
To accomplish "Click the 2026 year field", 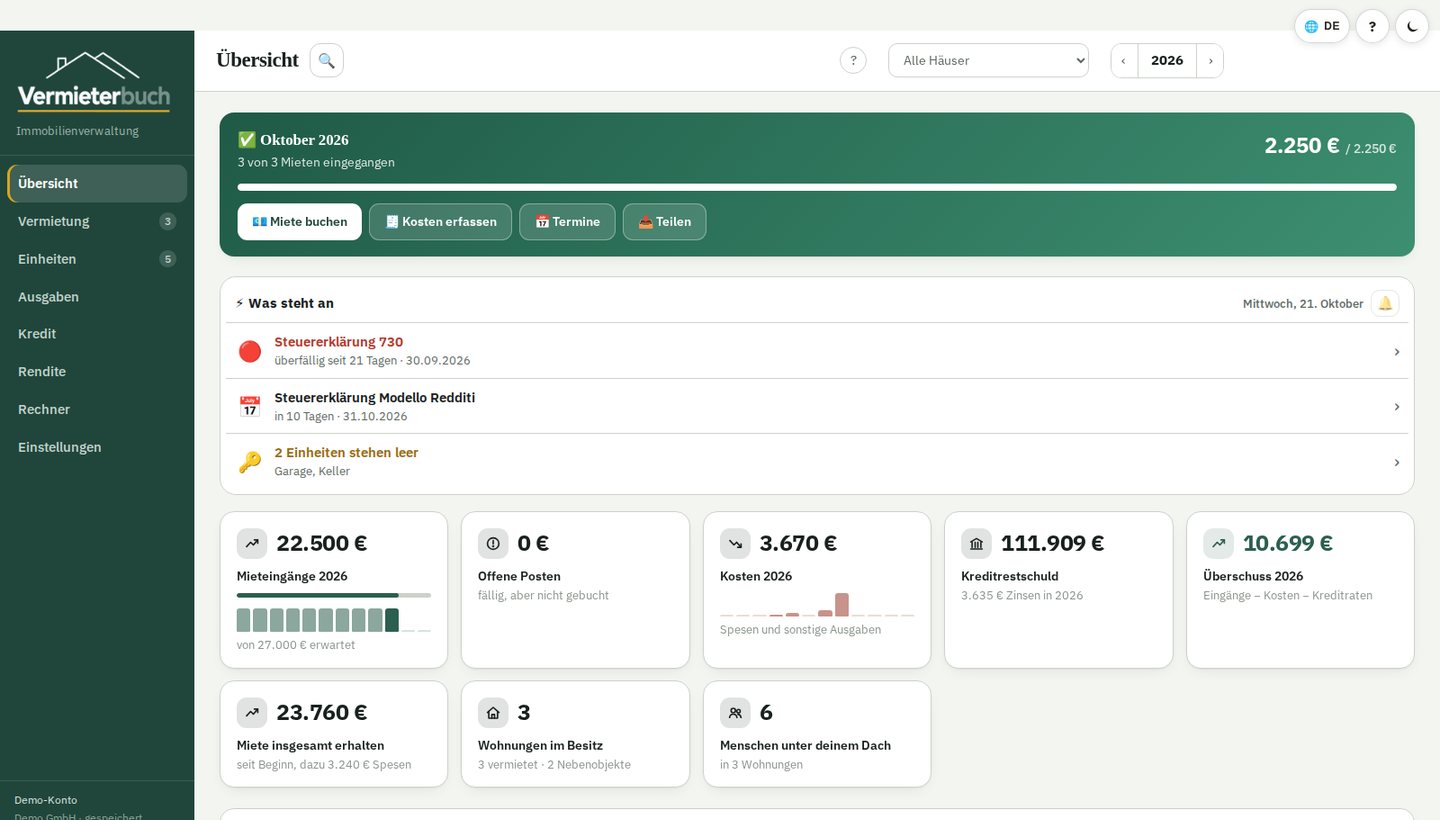I will pos(1167,60).
